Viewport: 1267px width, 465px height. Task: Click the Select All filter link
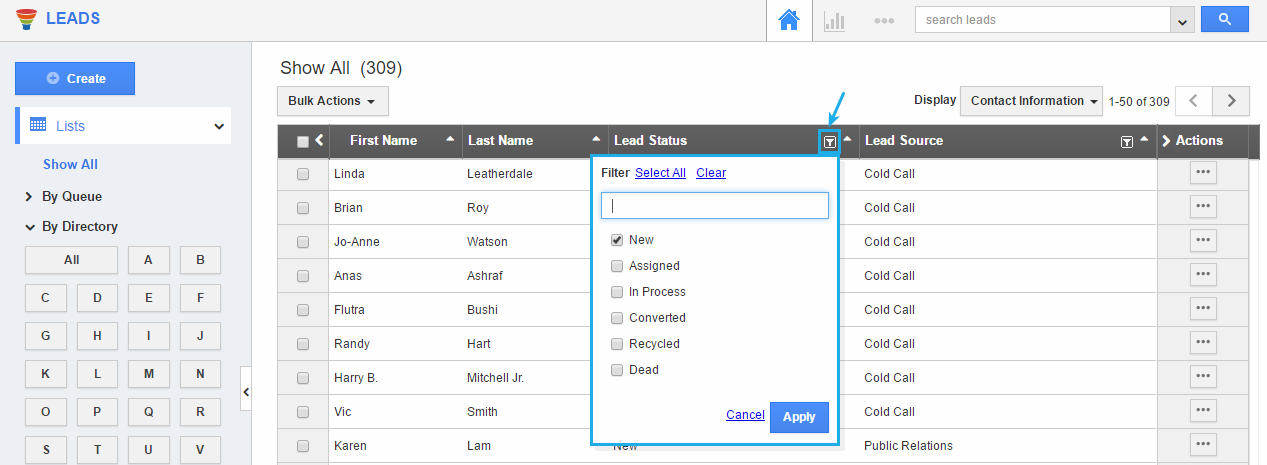point(660,173)
